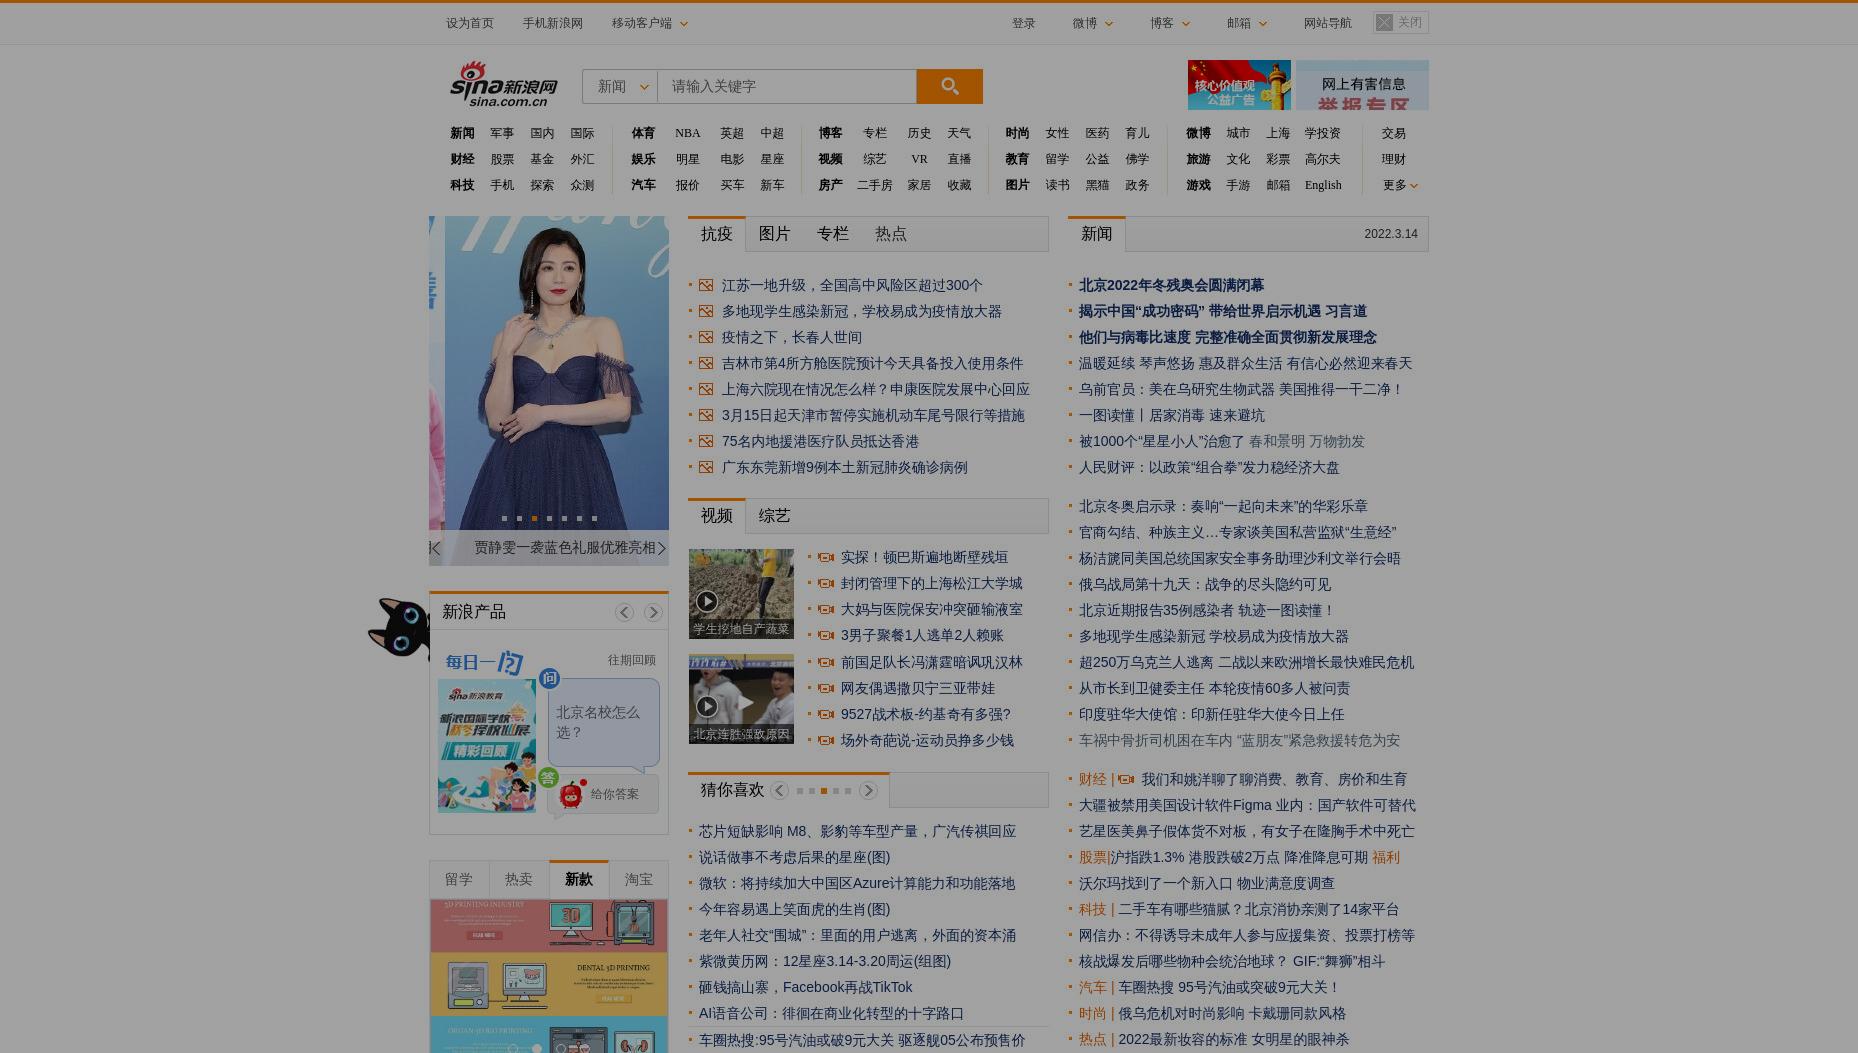Click the 答 answer badge icon
This screenshot has height=1053, width=1858.
click(547, 777)
